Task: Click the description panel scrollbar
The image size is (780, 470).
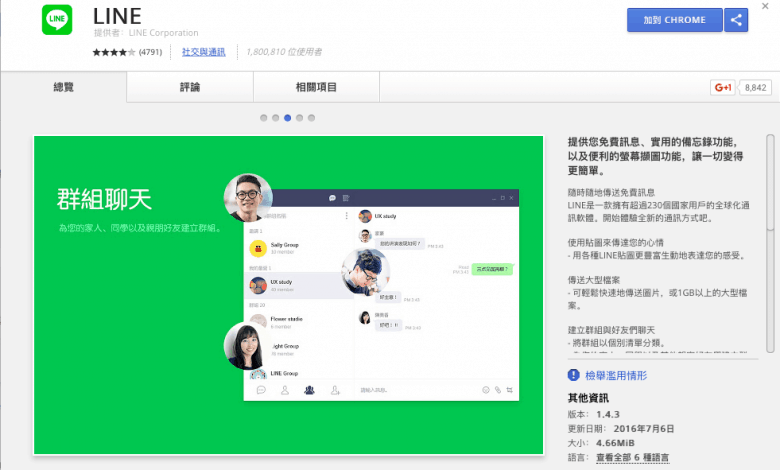Action: 770,243
